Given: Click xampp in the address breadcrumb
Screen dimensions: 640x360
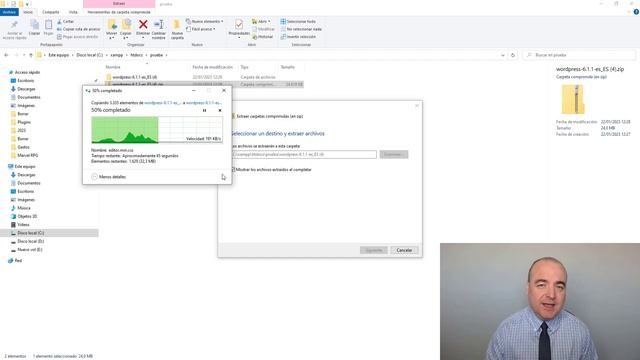Looking at the screenshot, I should pos(117,55).
